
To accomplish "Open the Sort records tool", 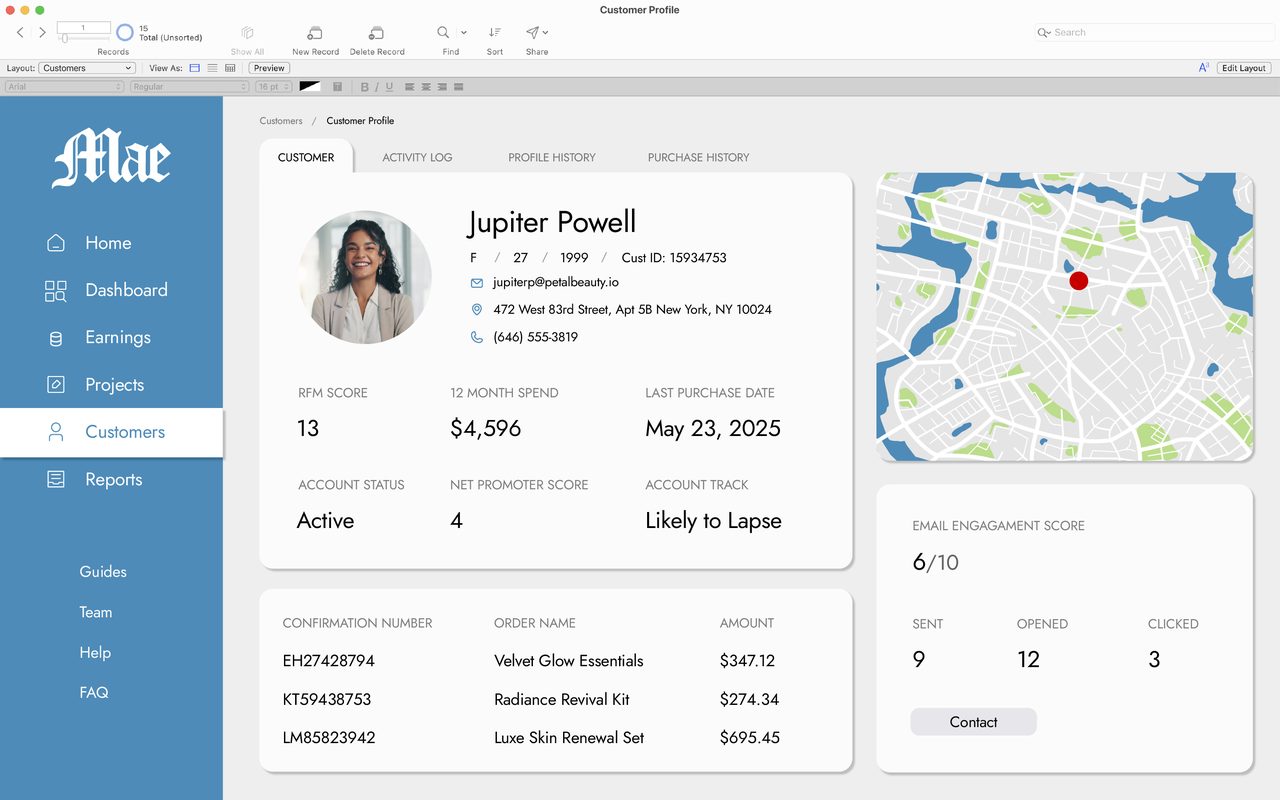I will [495, 32].
